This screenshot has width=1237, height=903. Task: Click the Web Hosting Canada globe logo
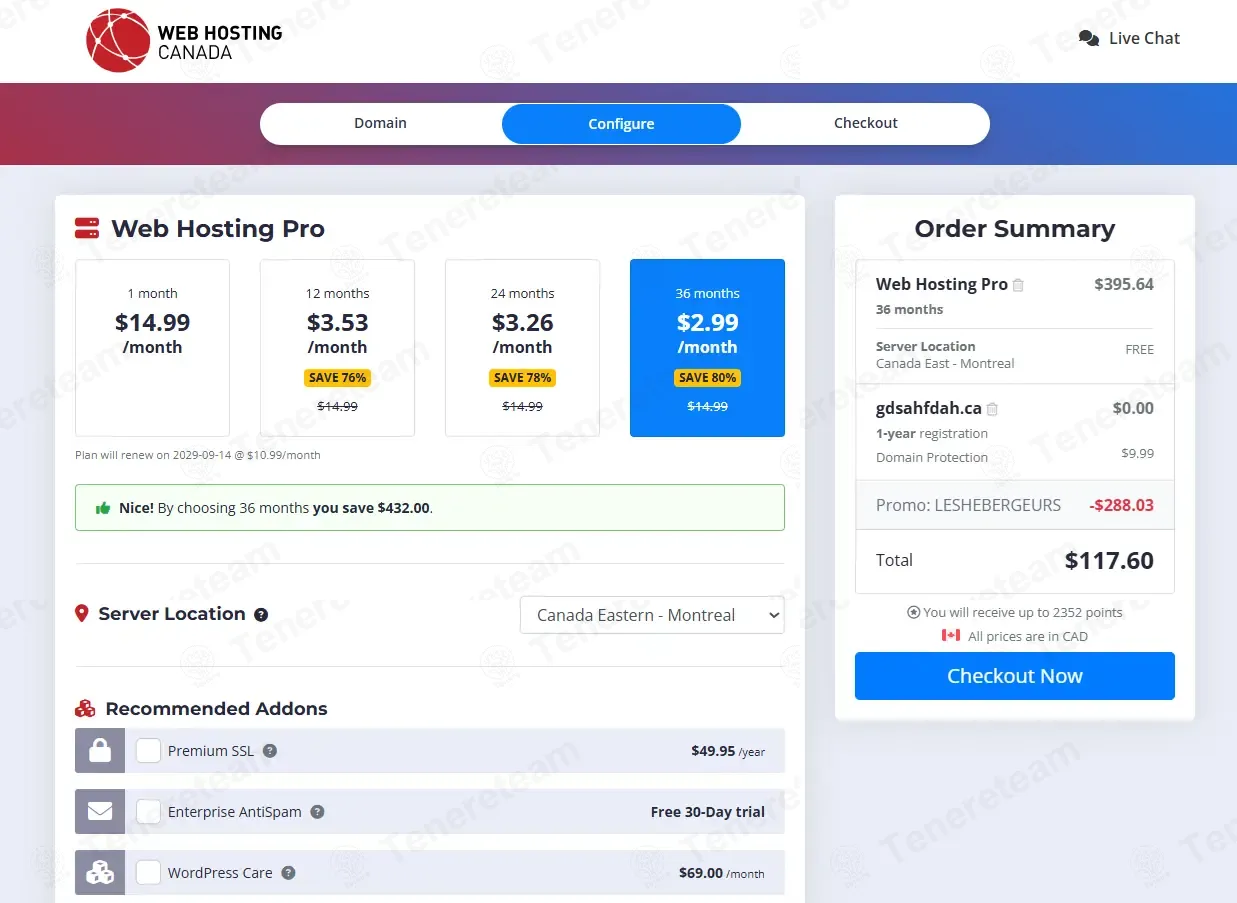[x=118, y=40]
